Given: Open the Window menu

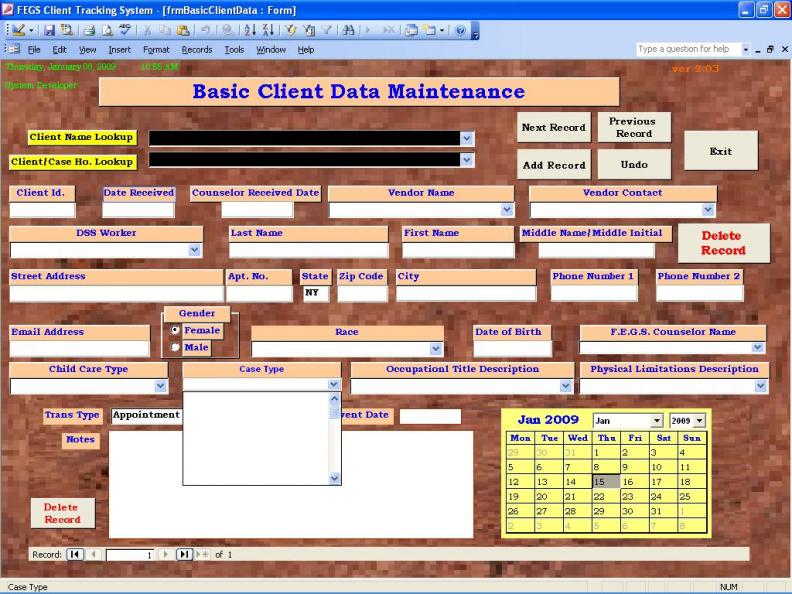Looking at the screenshot, I should click(x=271, y=50).
